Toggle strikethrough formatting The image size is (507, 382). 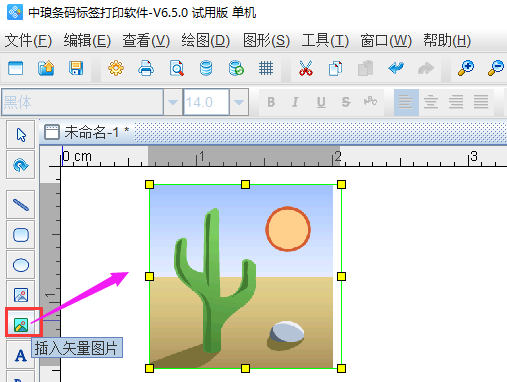tap(346, 102)
